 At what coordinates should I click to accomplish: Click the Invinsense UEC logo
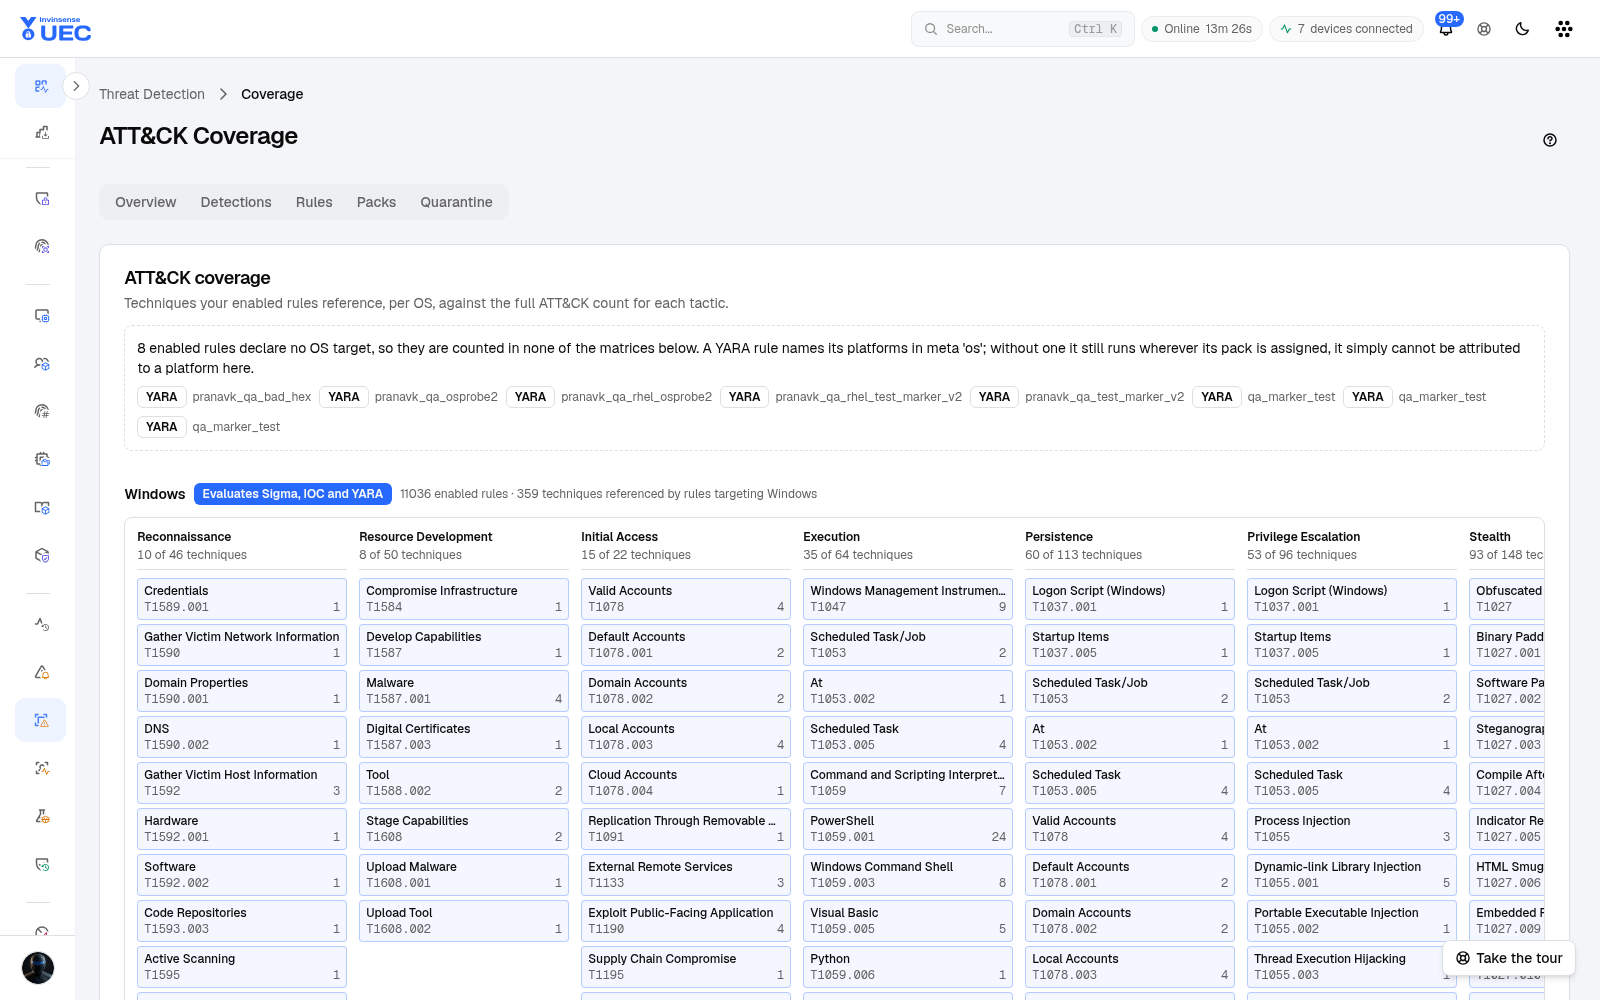(56, 29)
